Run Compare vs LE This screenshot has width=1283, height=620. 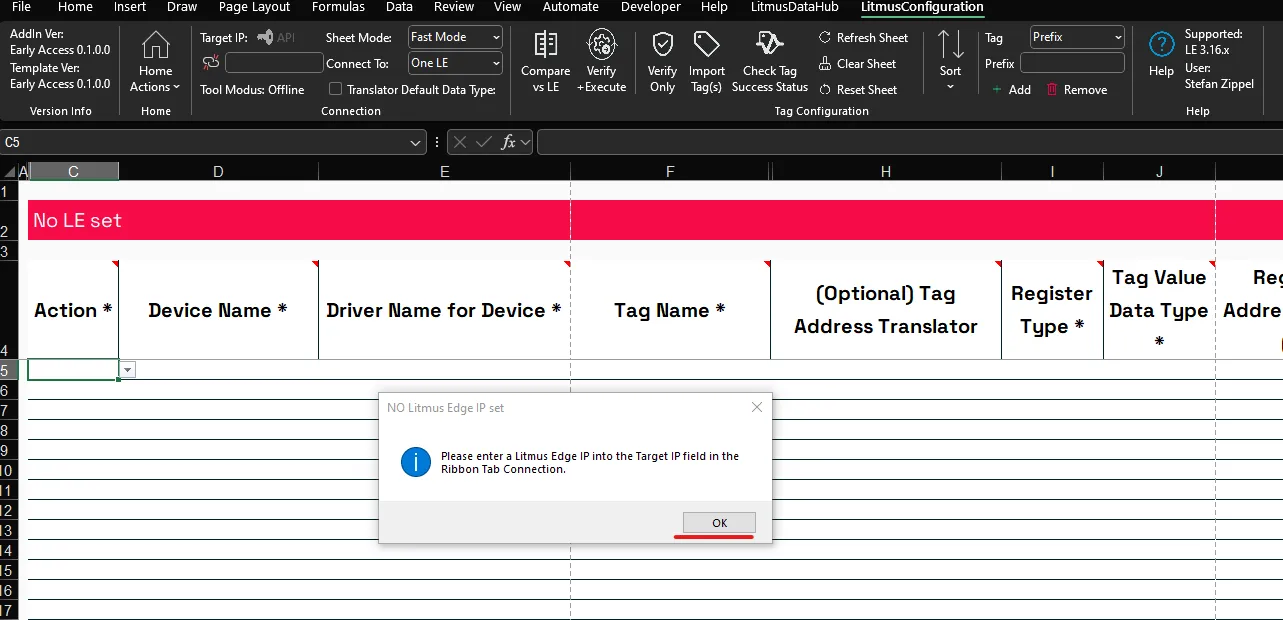point(545,62)
